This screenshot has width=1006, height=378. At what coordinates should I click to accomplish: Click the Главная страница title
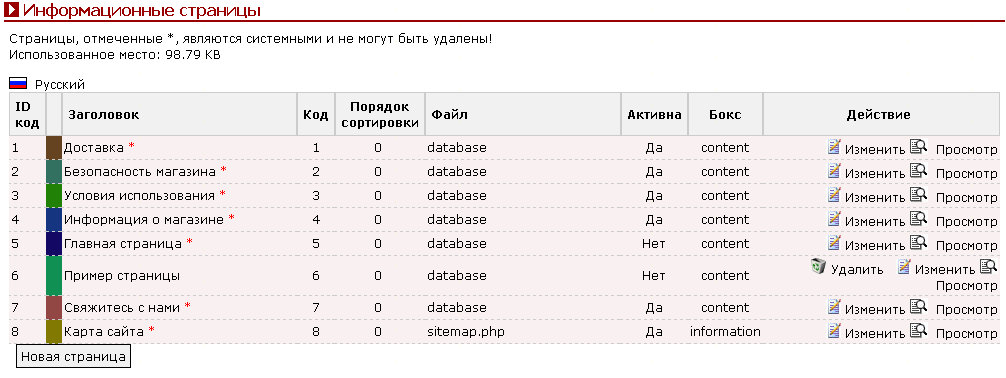click(x=123, y=244)
